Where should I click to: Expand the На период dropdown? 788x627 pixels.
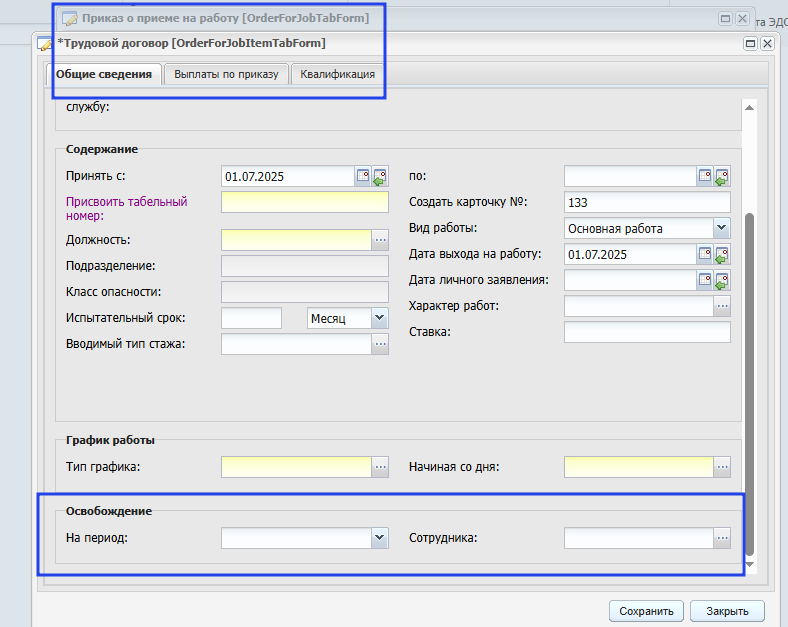tap(380, 538)
